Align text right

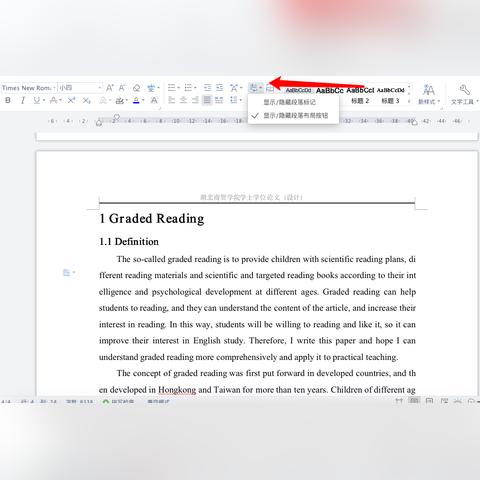coord(195,100)
